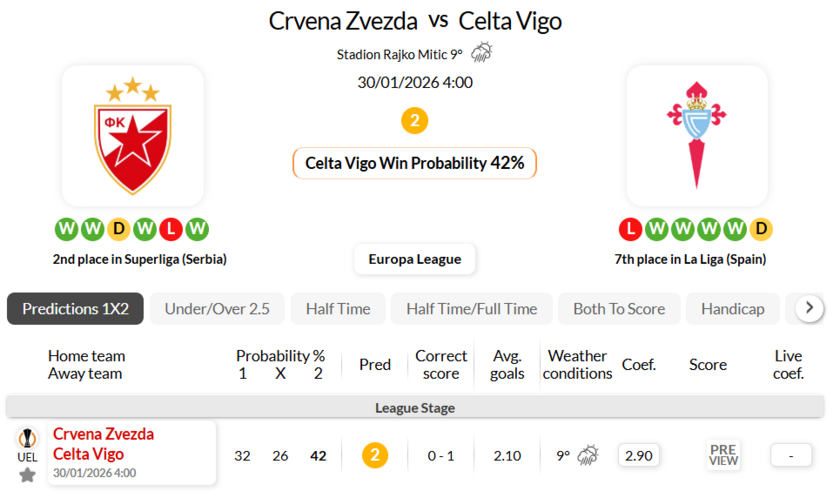The width and height of the screenshot is (840, 498).
Task: Open the PREVIEW match button
Action: coord(723,456)
